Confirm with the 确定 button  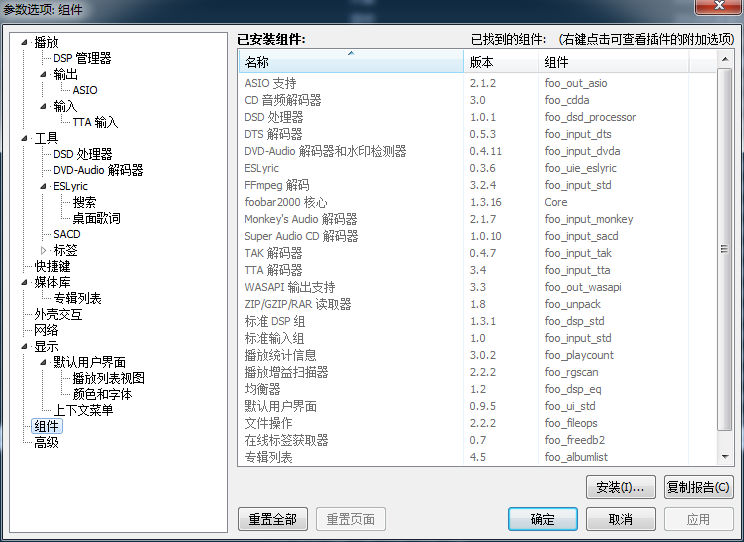pyautogui.click(x=542, y=519)
